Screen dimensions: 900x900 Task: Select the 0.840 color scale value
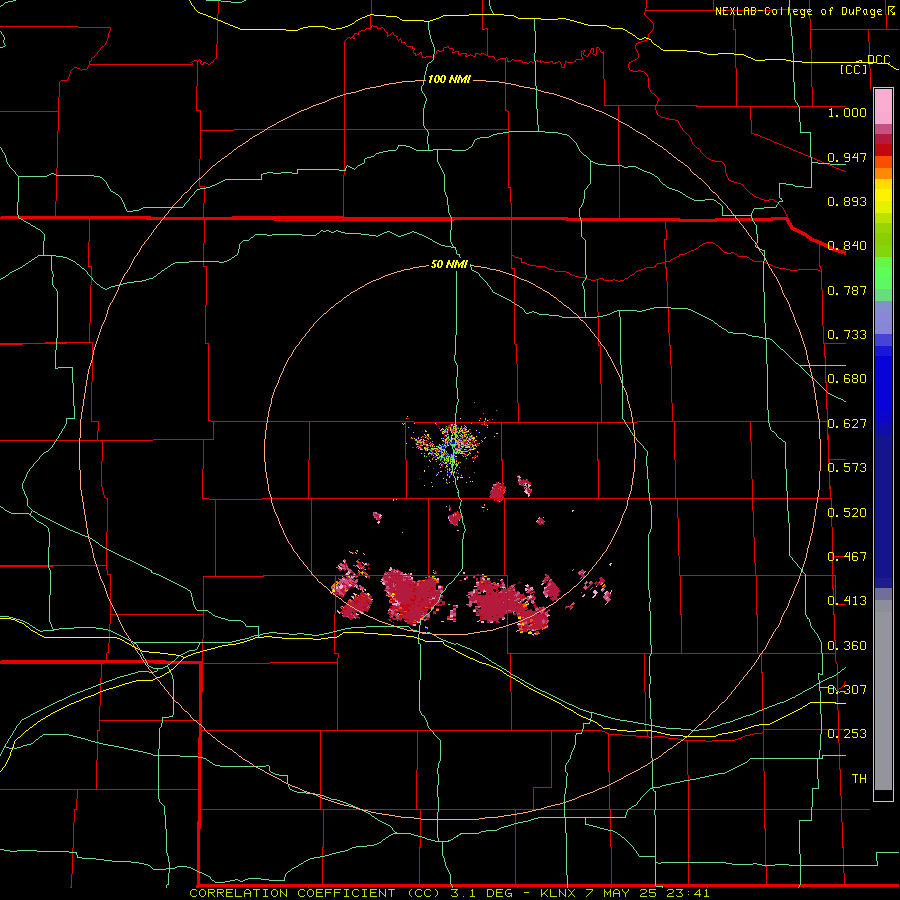click(847, 246)
